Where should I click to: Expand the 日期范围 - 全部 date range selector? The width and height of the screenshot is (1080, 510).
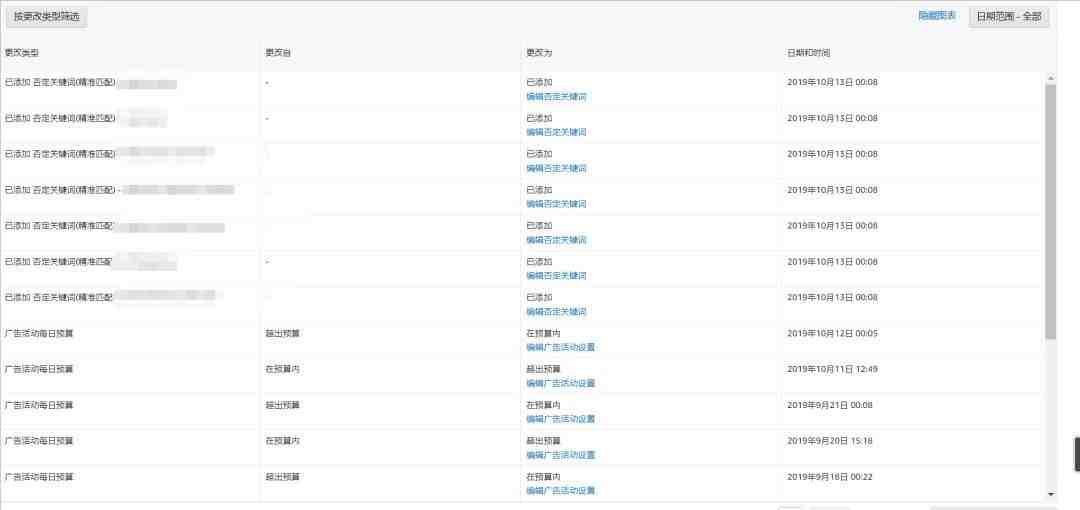click(x=1009, y=16)
